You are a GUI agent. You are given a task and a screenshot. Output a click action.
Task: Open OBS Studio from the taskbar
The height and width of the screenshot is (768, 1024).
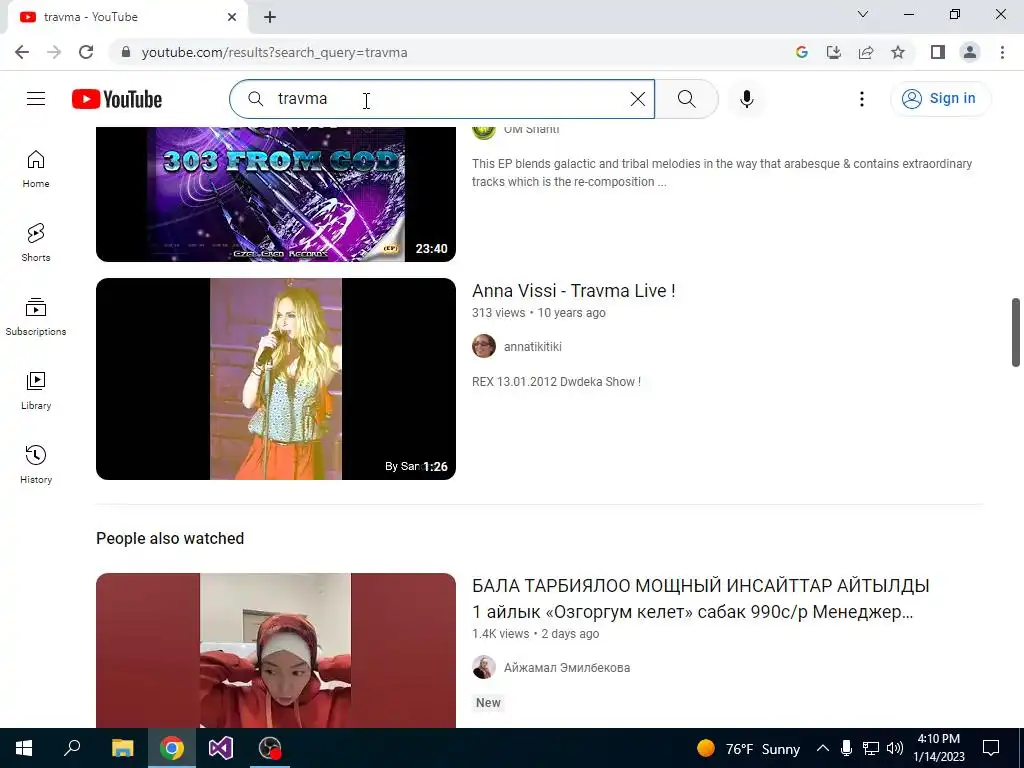[270, 748]
